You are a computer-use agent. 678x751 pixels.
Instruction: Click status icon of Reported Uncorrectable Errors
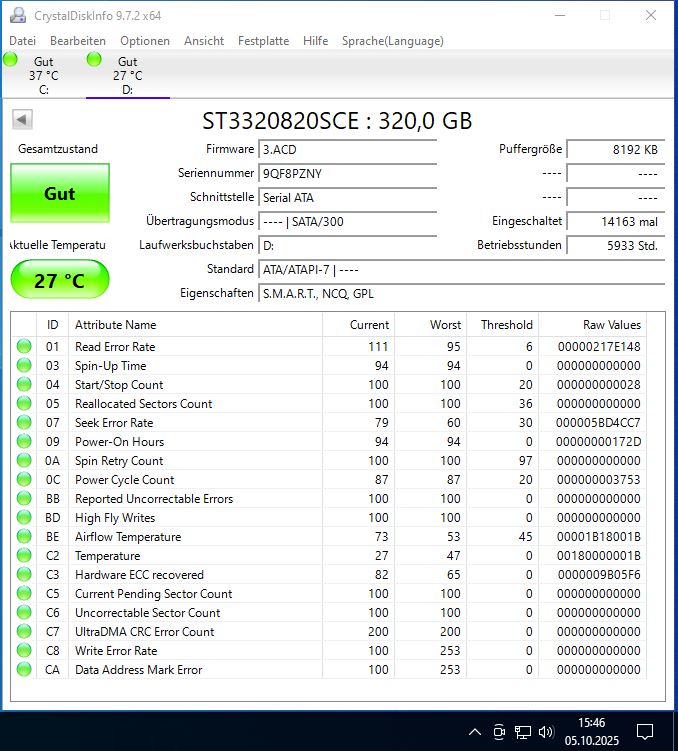(x=24, y=498)
